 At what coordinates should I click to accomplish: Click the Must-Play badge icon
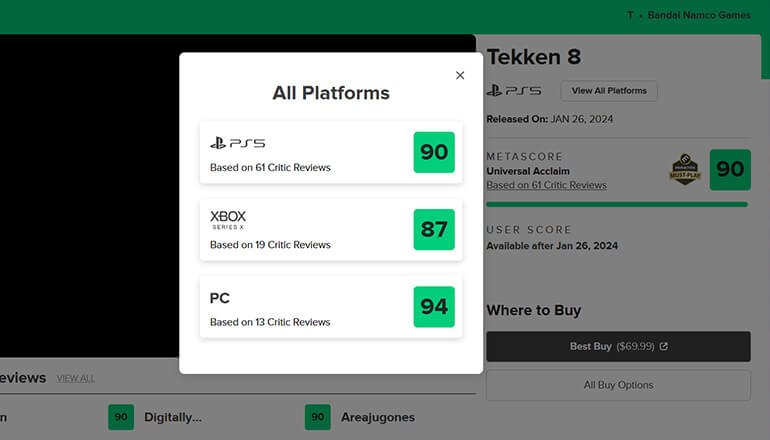(x=685, y=170)
